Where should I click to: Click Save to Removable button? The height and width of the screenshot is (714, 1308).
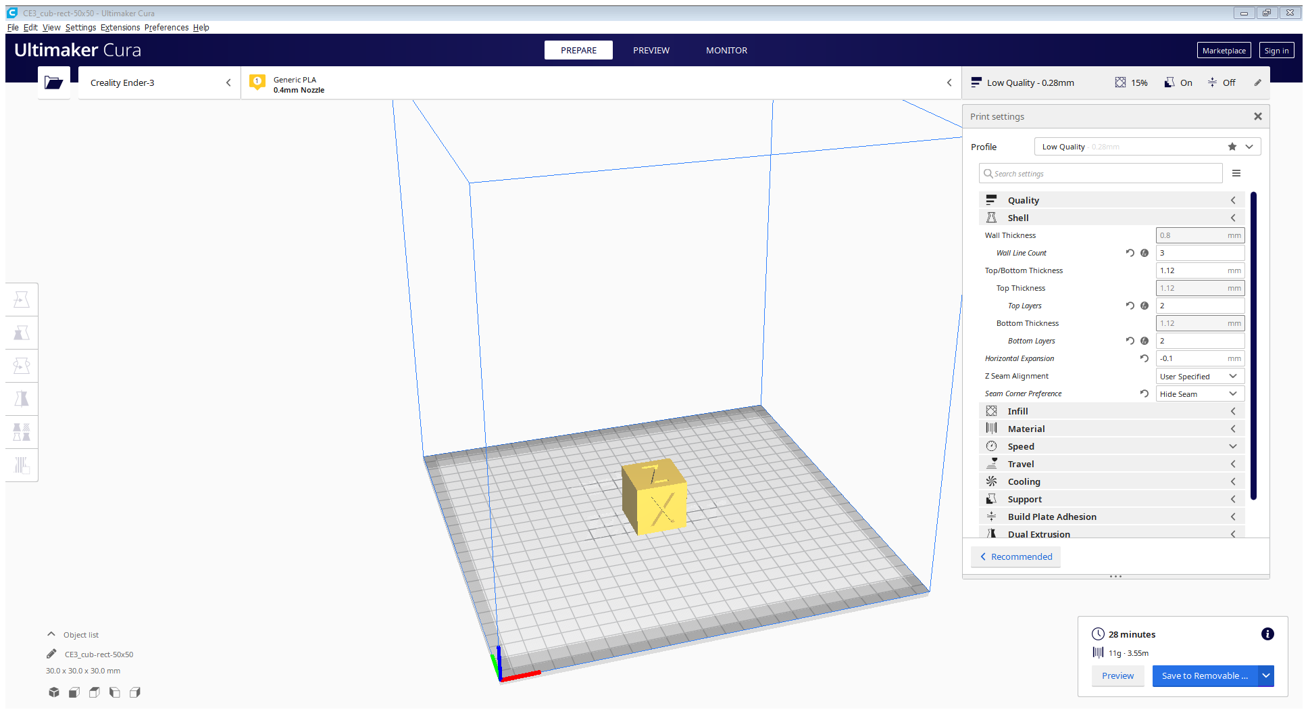(x=1205, y=676)
